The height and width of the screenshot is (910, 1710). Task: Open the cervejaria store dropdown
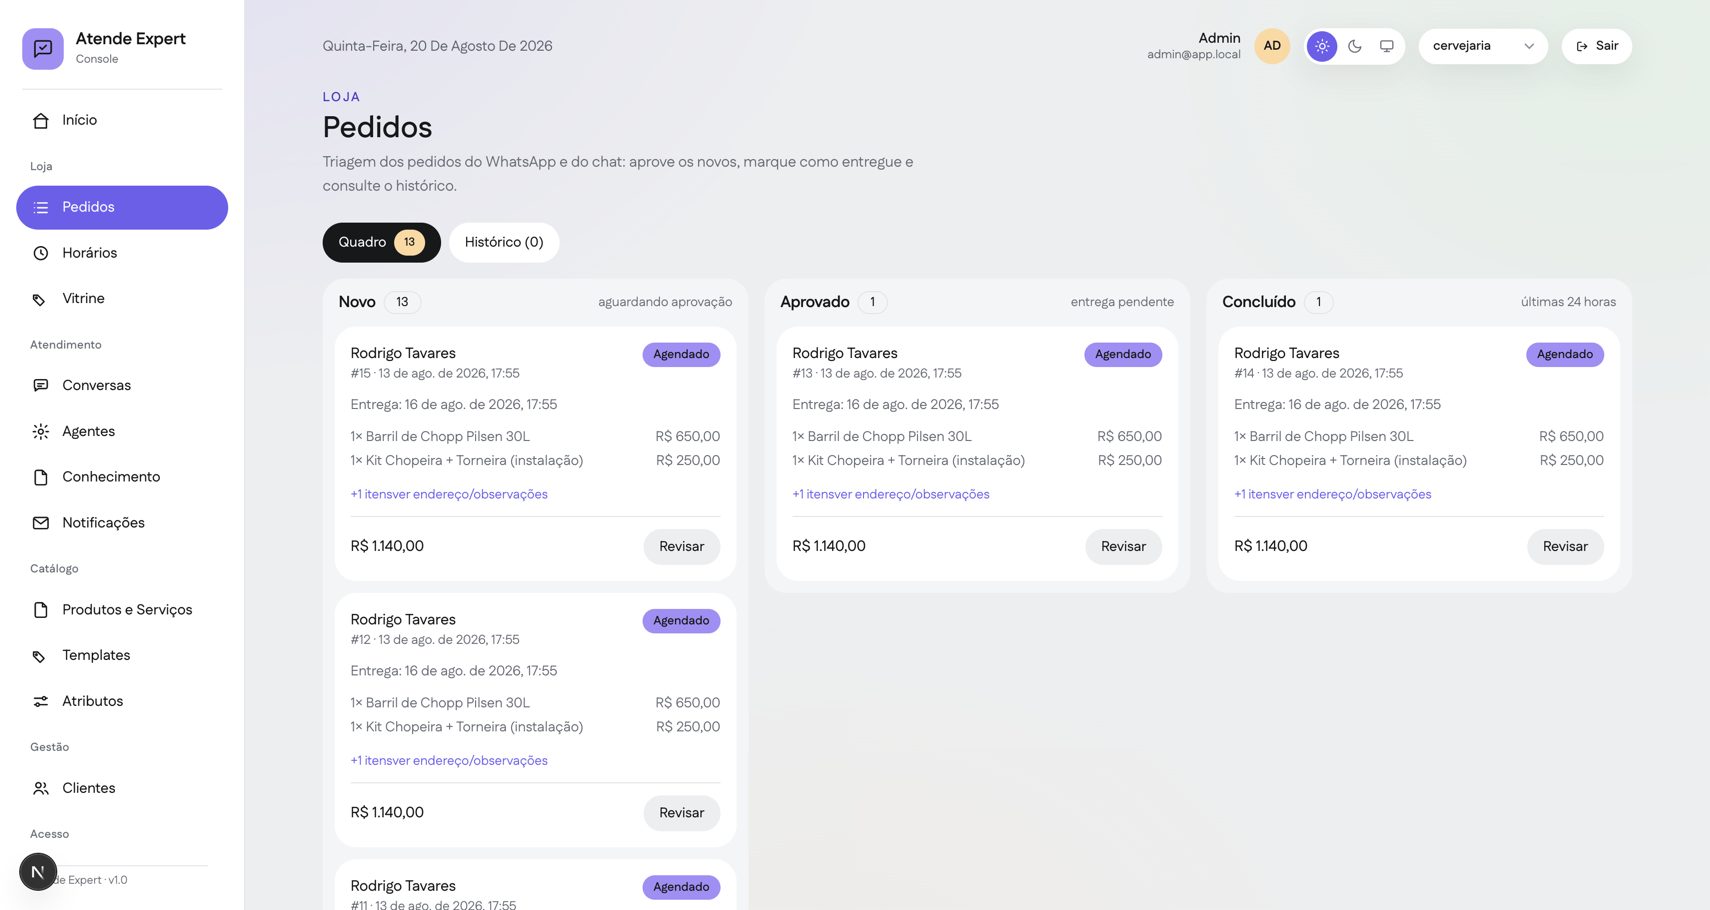[x=1483, y=46]
